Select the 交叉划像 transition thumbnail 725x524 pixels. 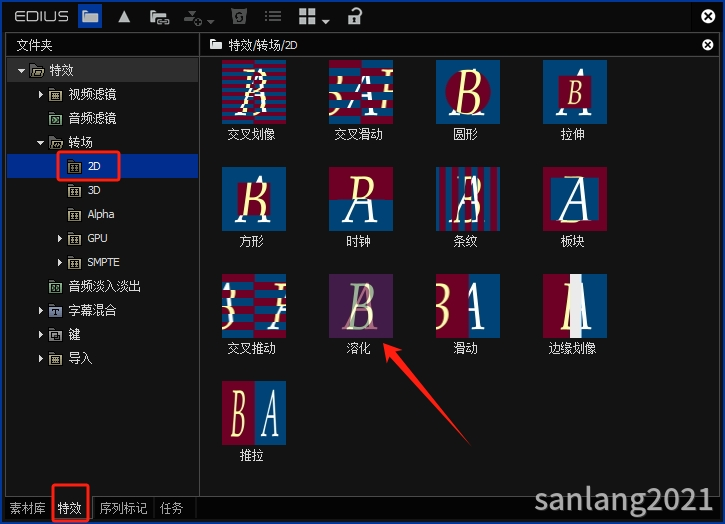pyautogui.click(x=253, y=92)
